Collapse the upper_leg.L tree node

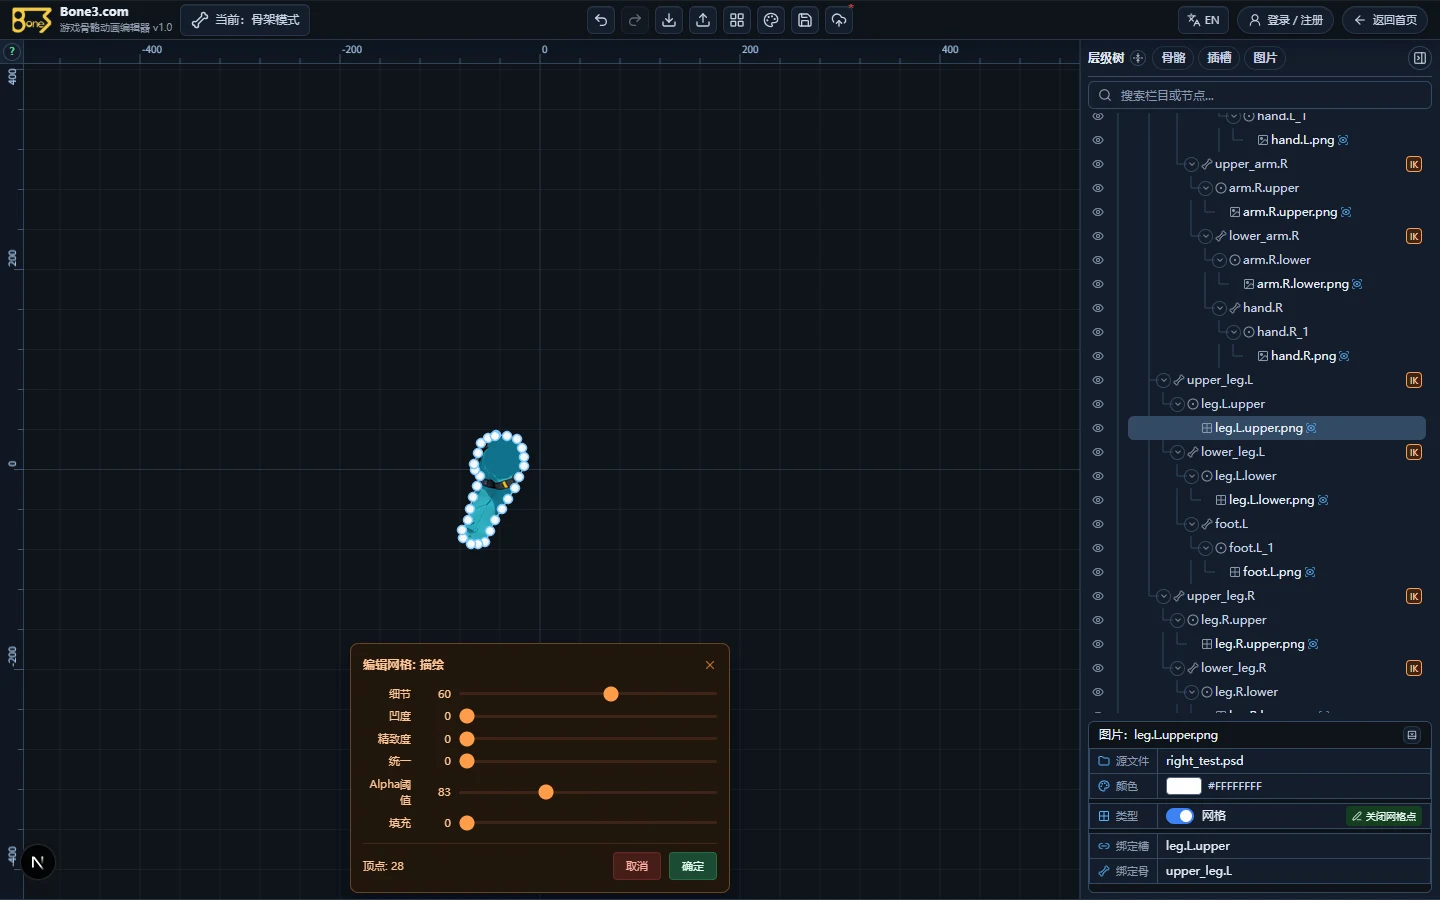(x=1164, y=380)
